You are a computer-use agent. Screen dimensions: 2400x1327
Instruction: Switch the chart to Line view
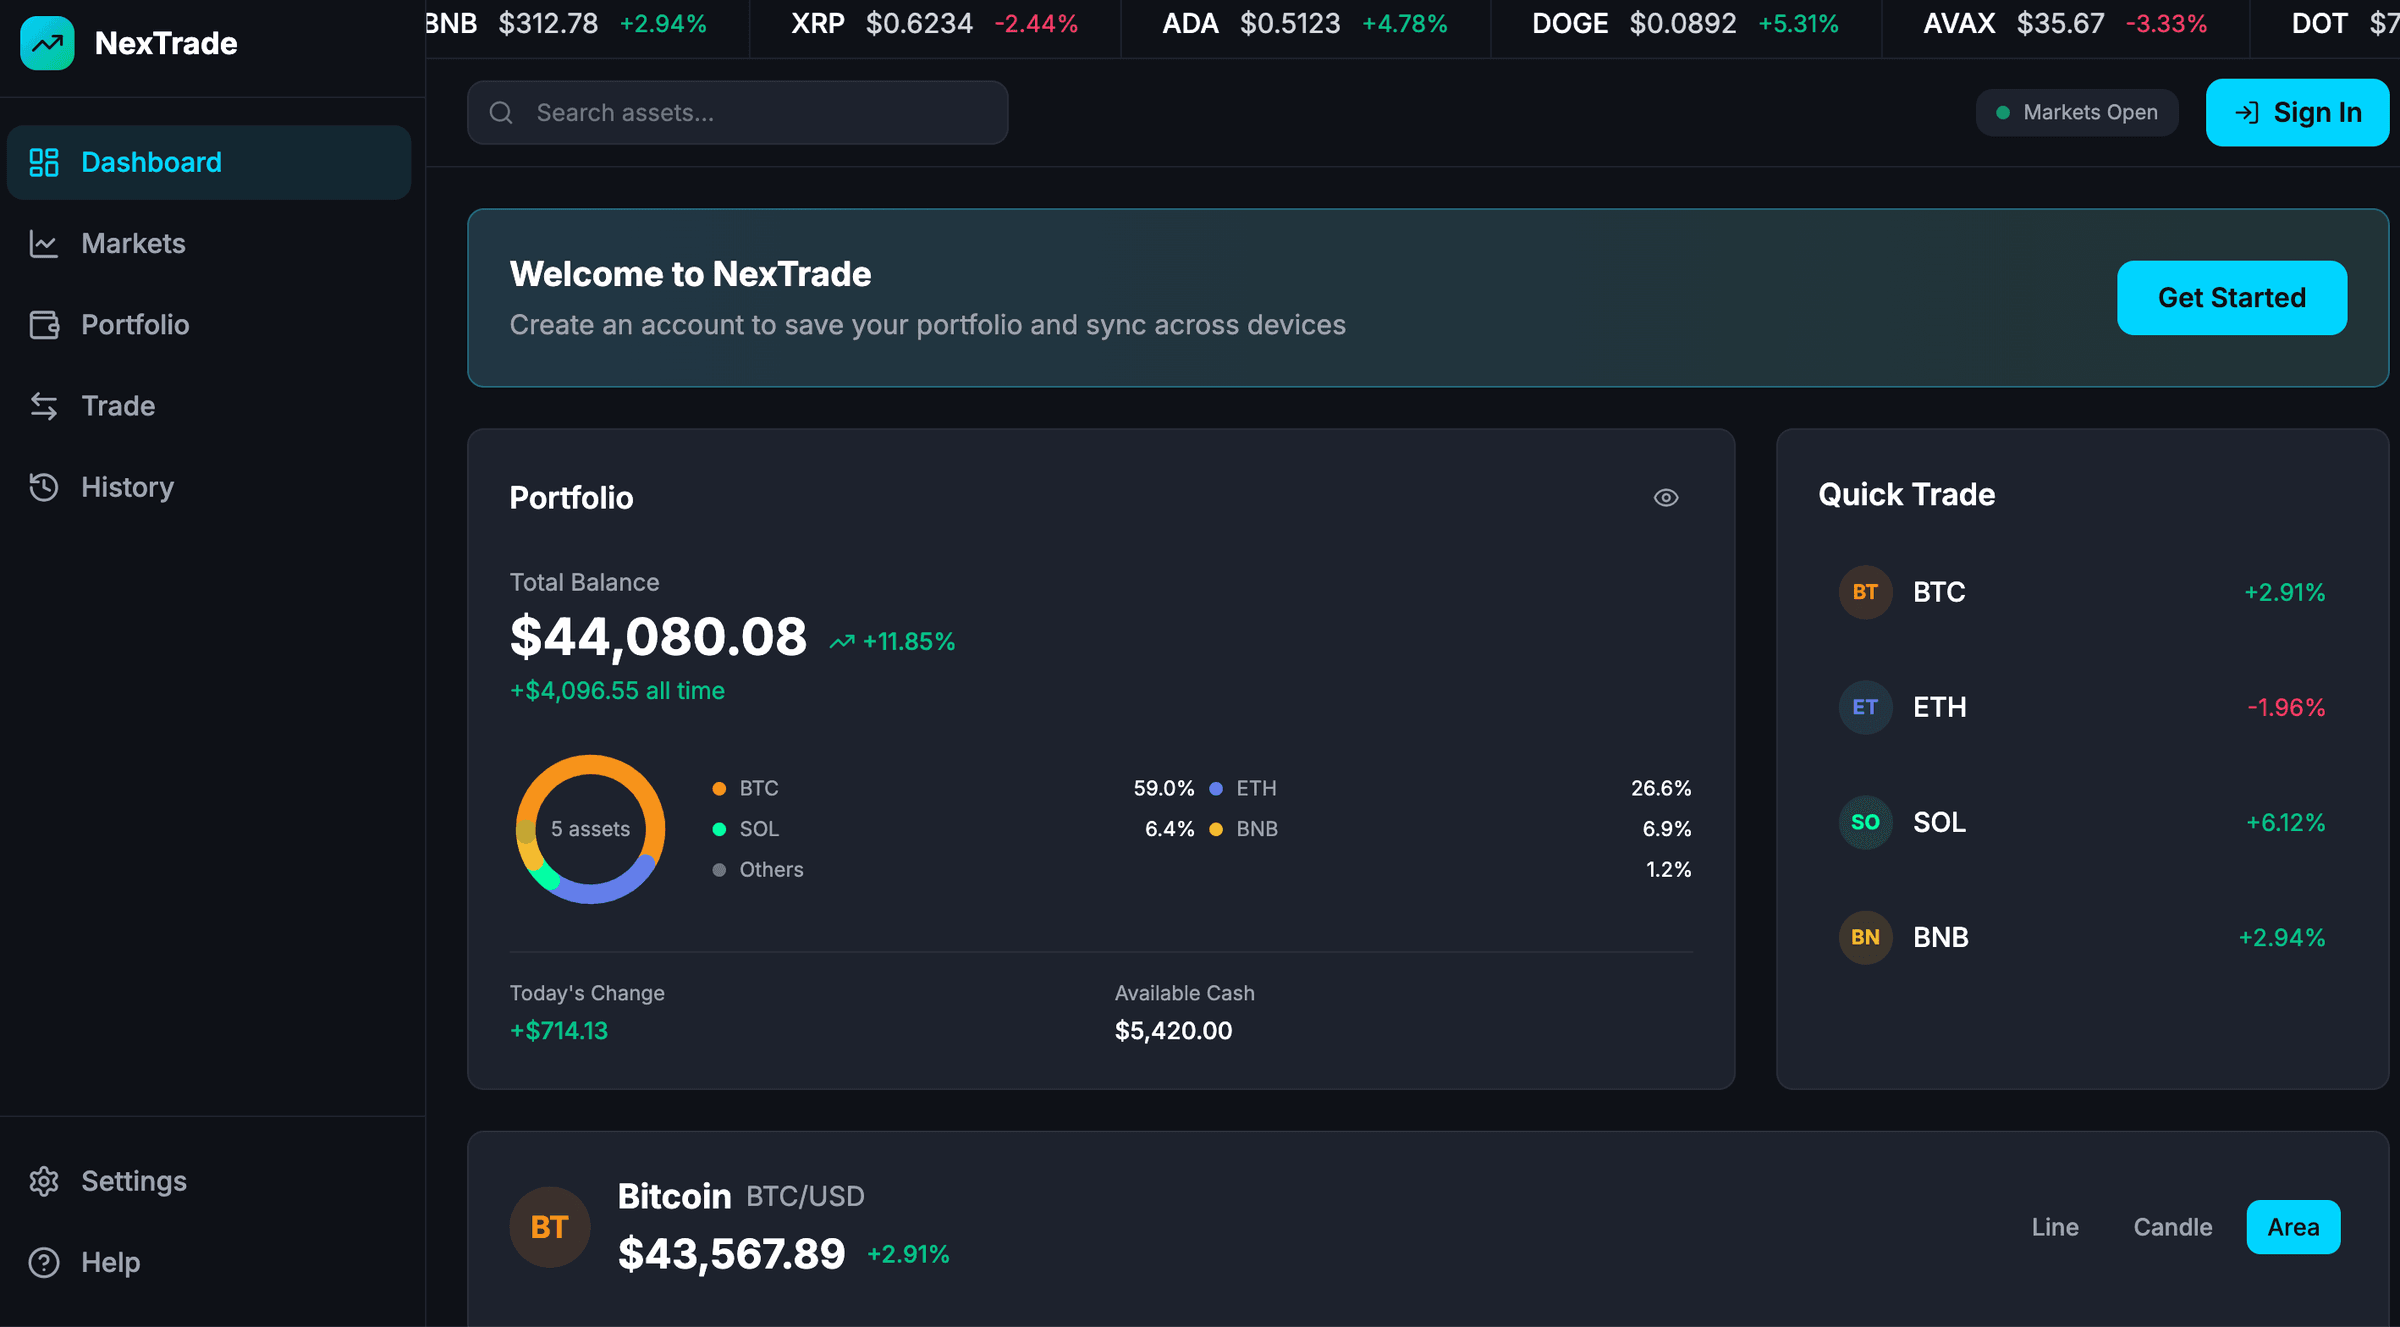coord(2054,1227)
